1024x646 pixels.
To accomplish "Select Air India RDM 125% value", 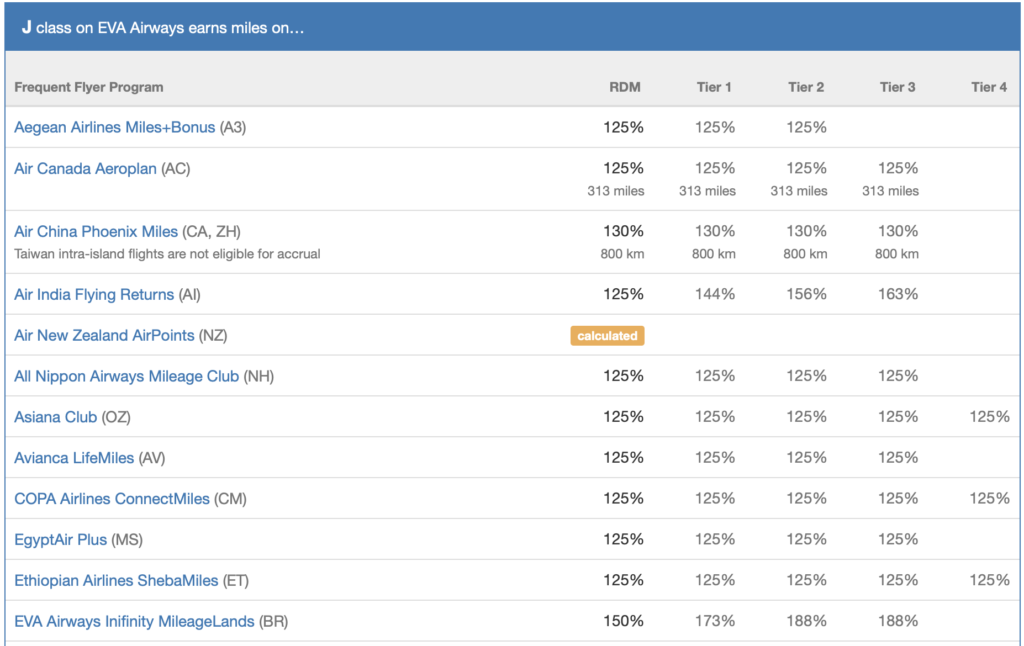I will click(623, 295).
